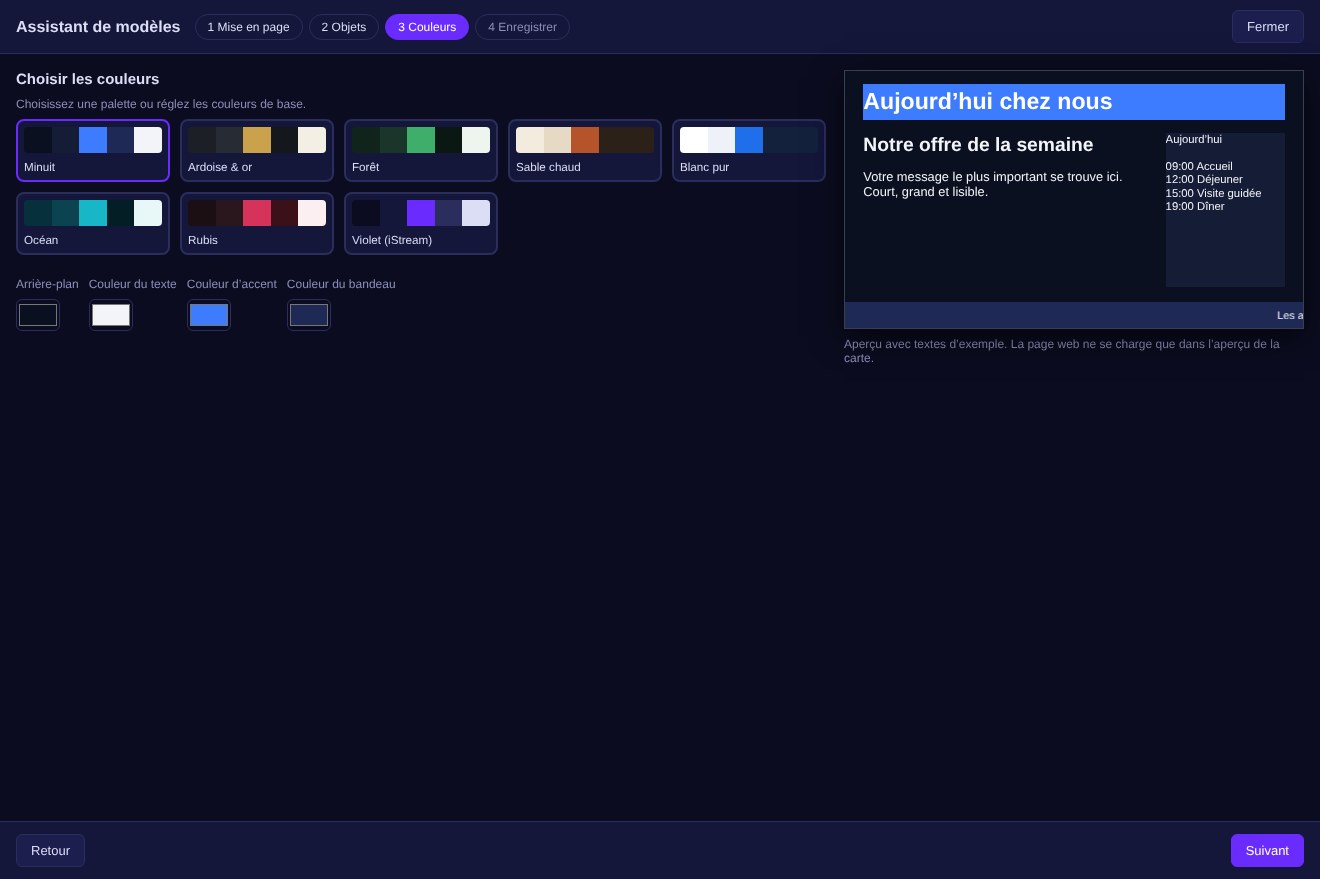Choose the Ardoise & or palette
1320x879 pixels.
click(x=257, y=150)
